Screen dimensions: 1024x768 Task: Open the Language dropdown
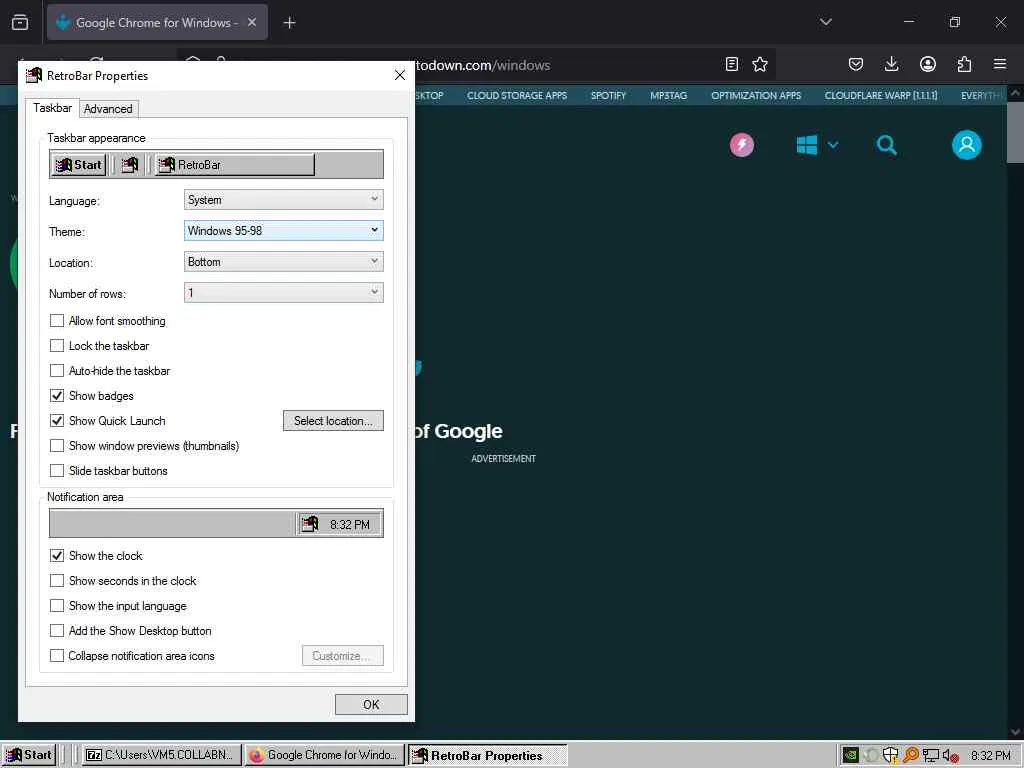(283, 200)
